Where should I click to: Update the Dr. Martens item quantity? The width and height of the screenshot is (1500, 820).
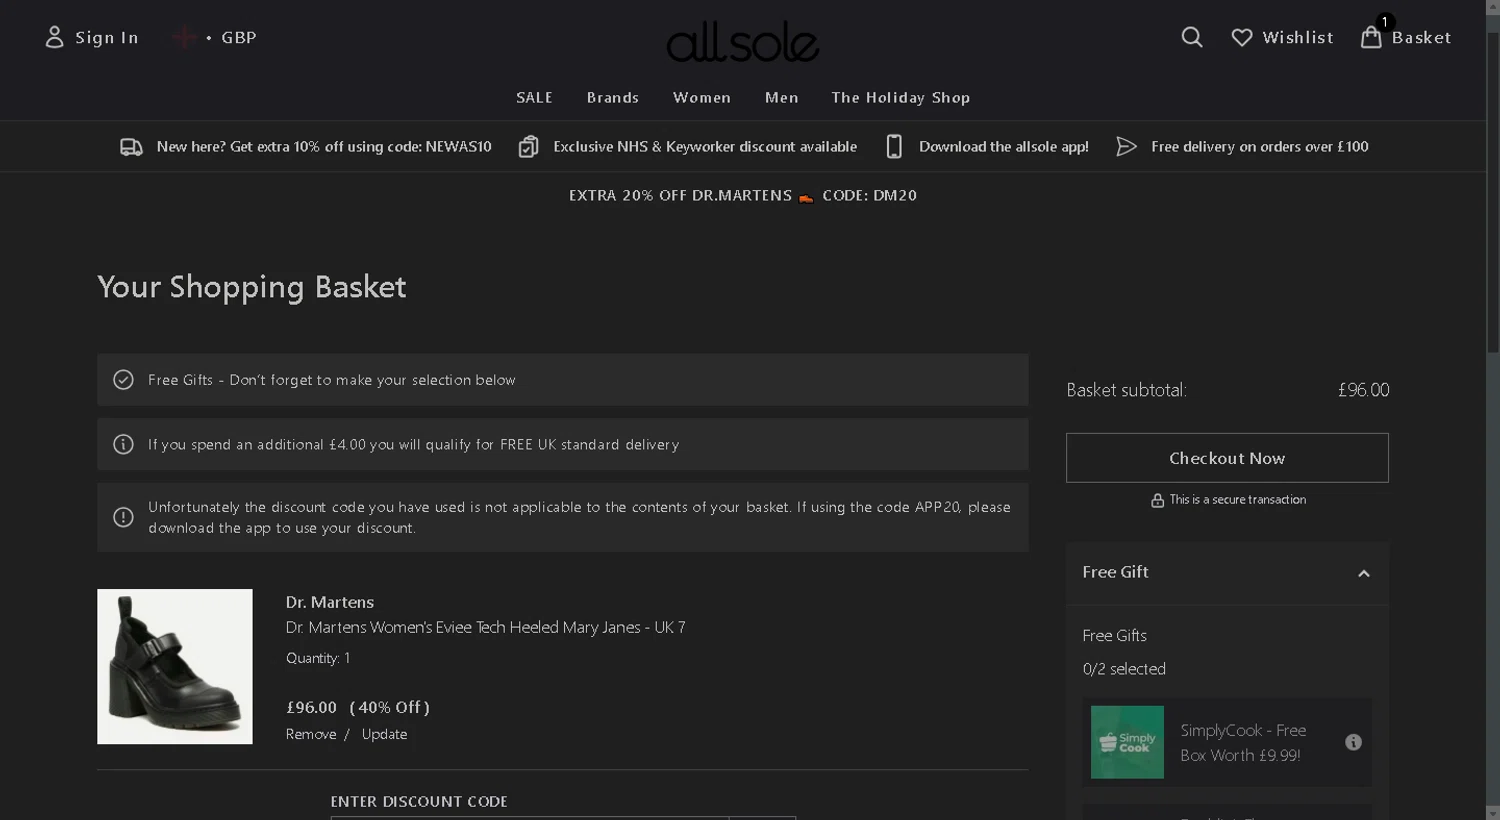click(x=384, y=734)
